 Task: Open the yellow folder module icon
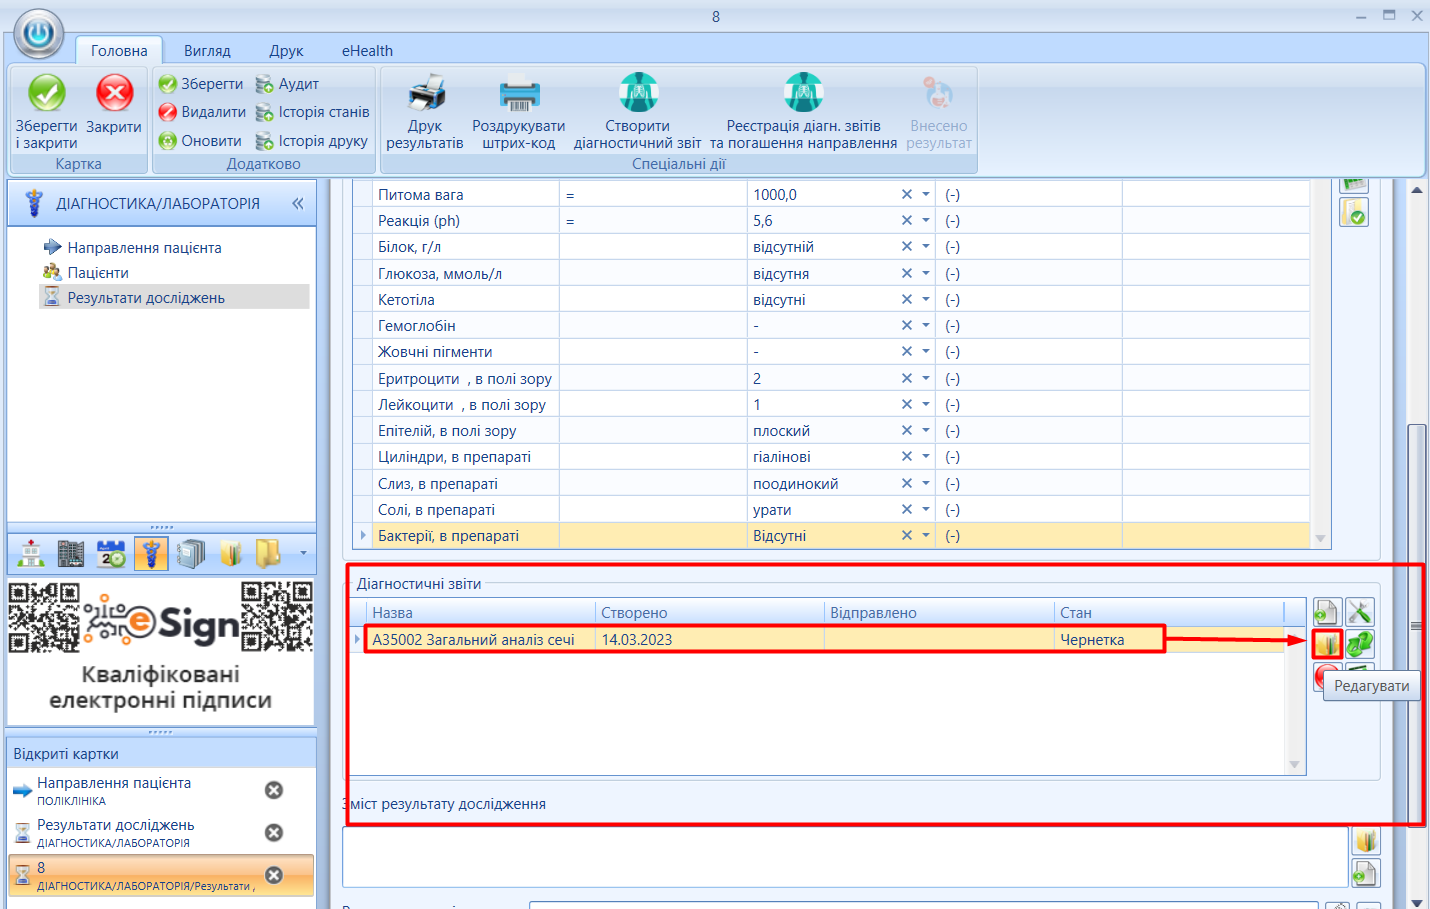(268, 553)
